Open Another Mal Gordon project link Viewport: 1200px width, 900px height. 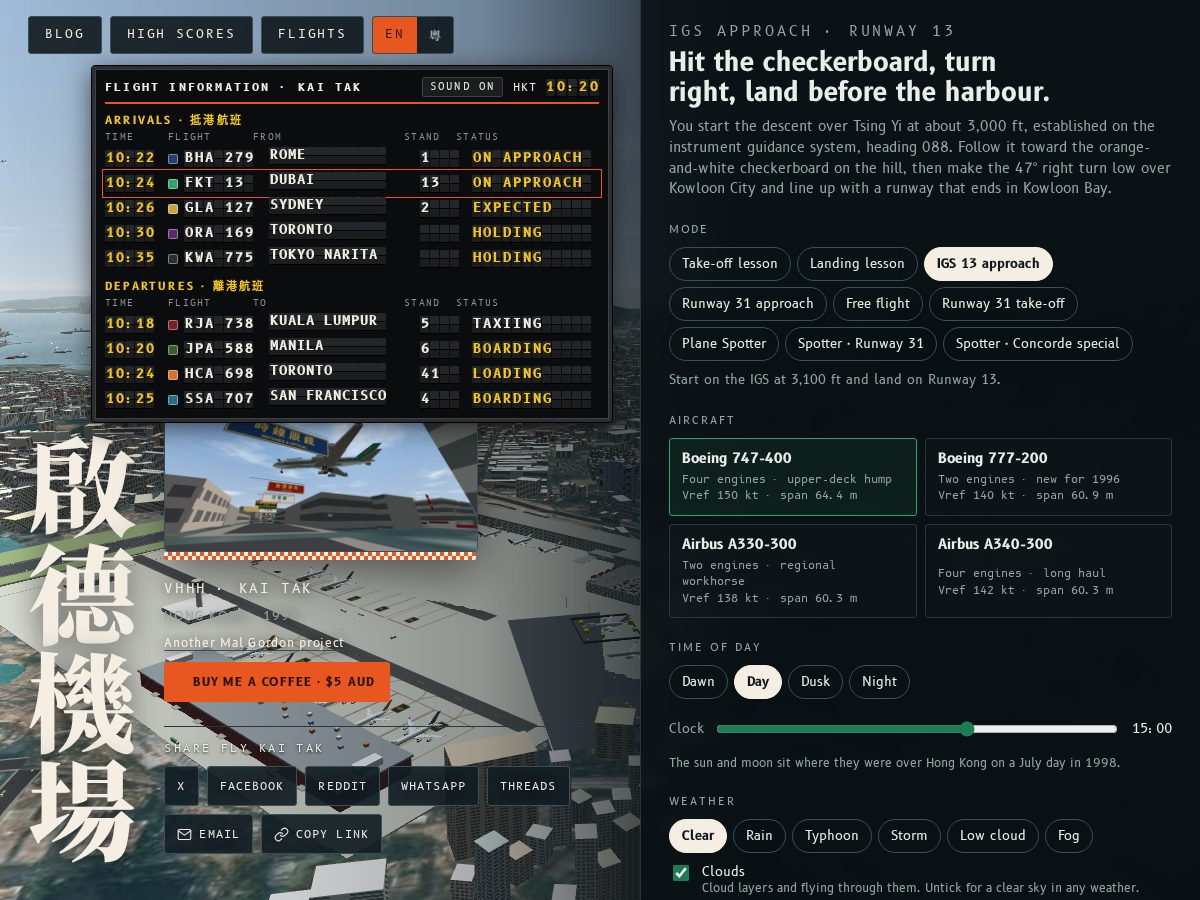254,643
